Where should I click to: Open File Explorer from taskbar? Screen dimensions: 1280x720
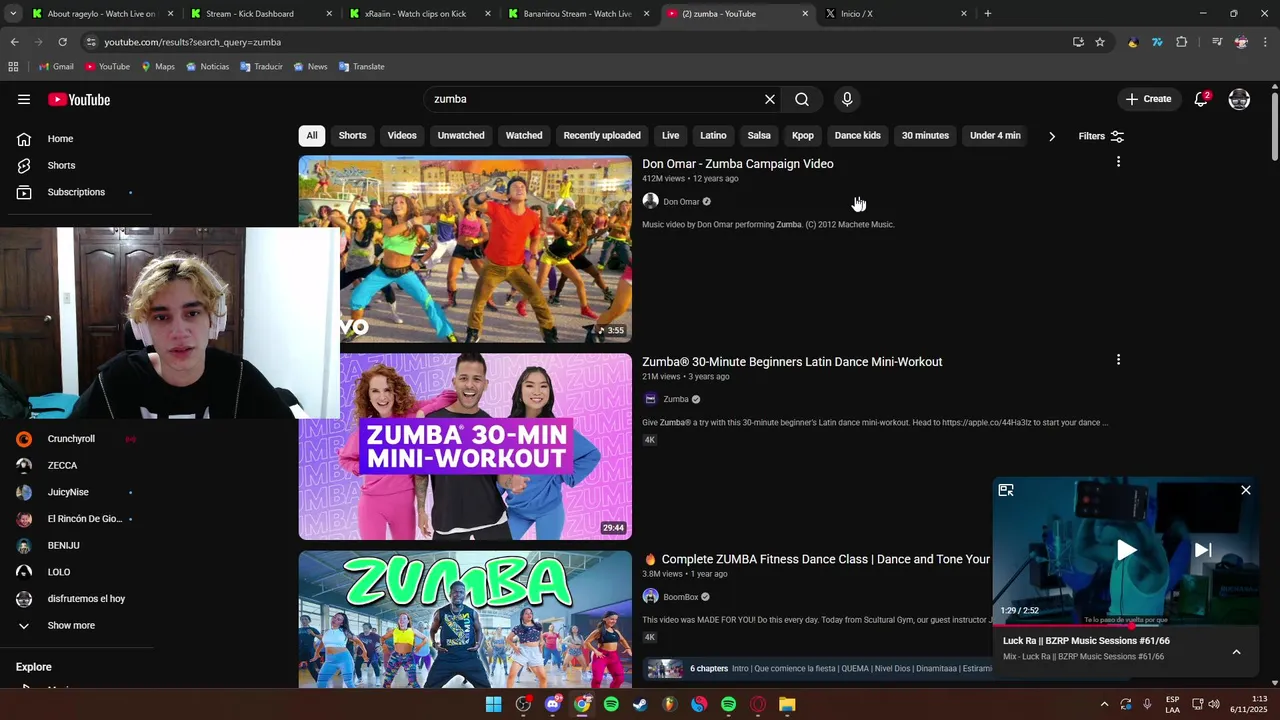[787, 704]
